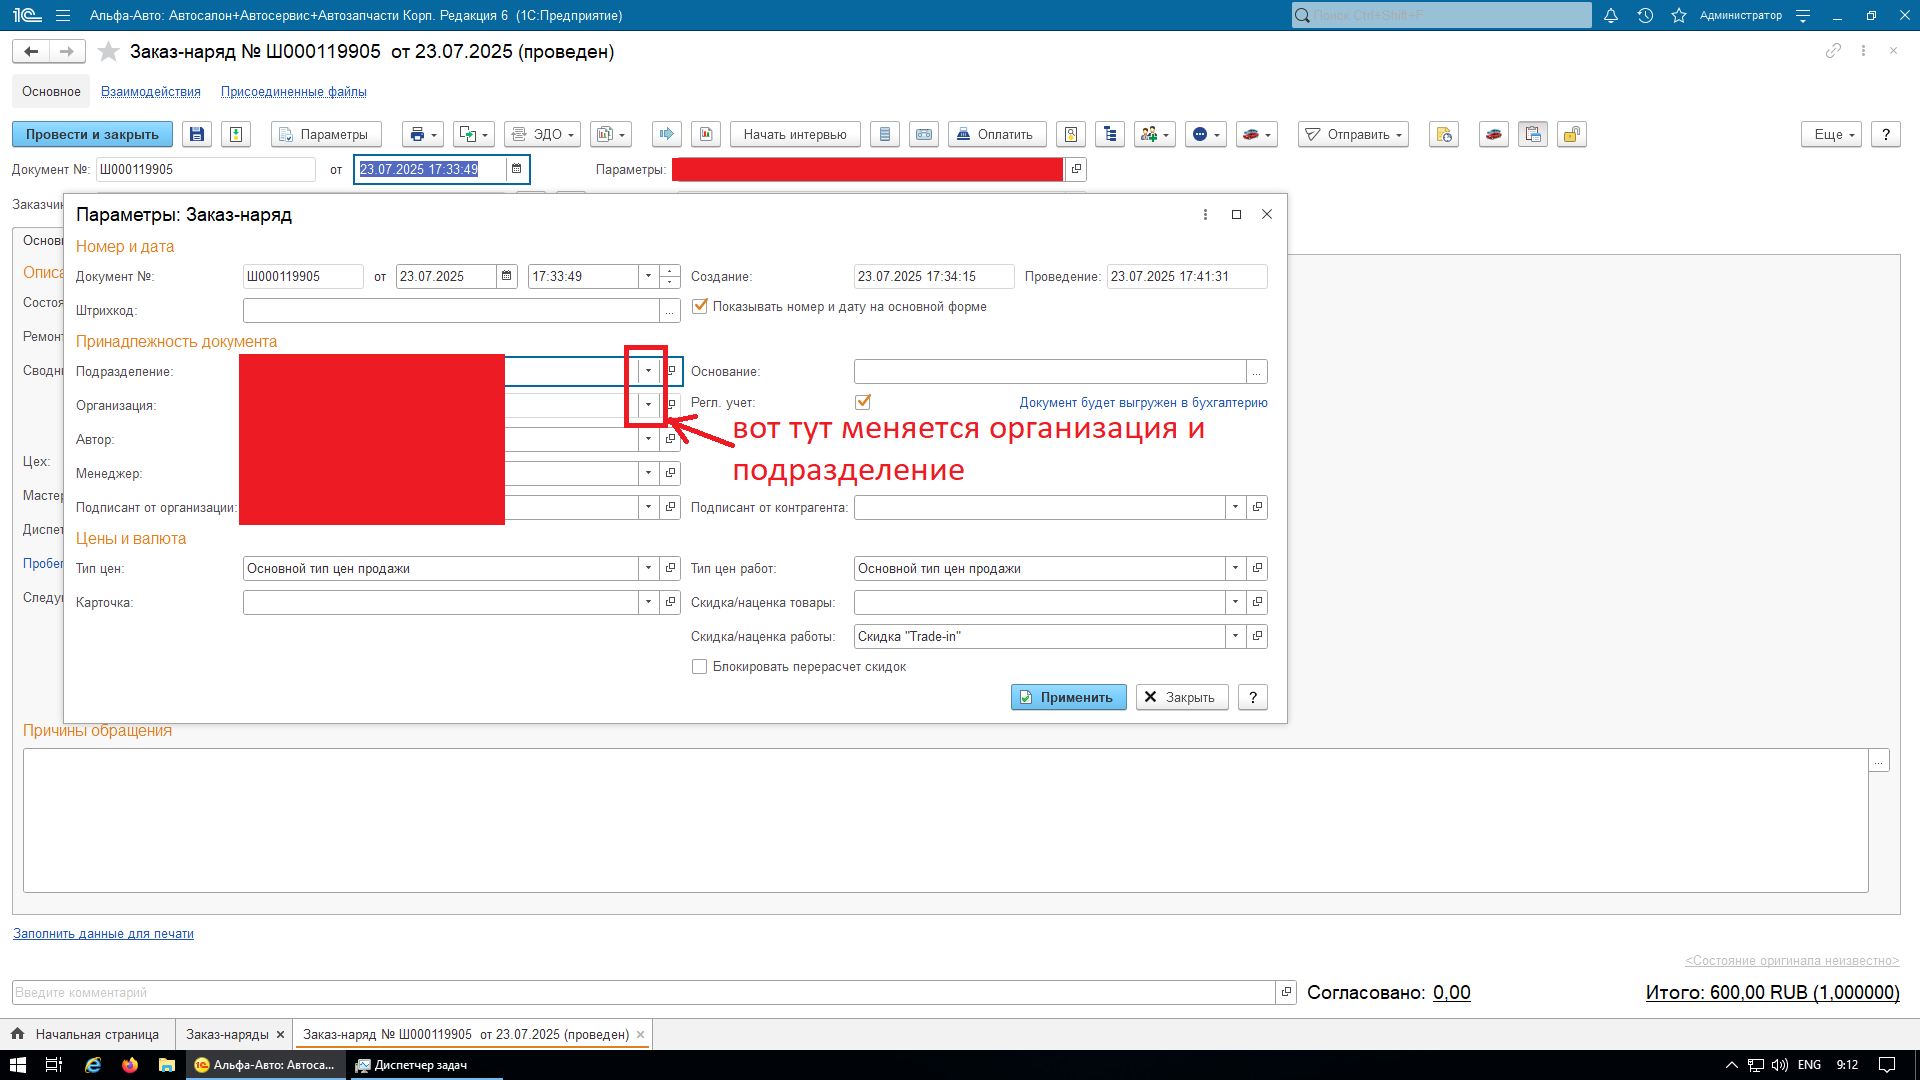1920x1080 pixels.
Task: Open the Организация dropdown arrow
Action: click(x=648, y=405)
